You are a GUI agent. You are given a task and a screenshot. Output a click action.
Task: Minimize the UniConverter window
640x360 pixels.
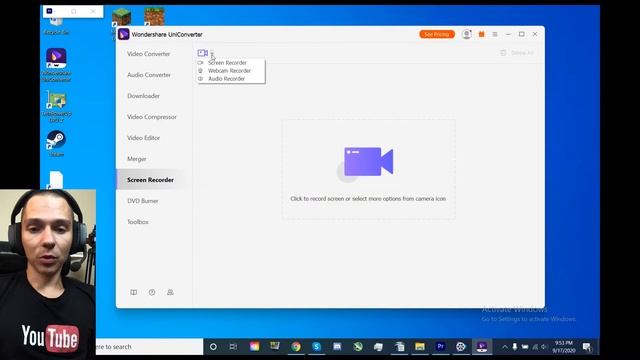[x=508, y=34]
